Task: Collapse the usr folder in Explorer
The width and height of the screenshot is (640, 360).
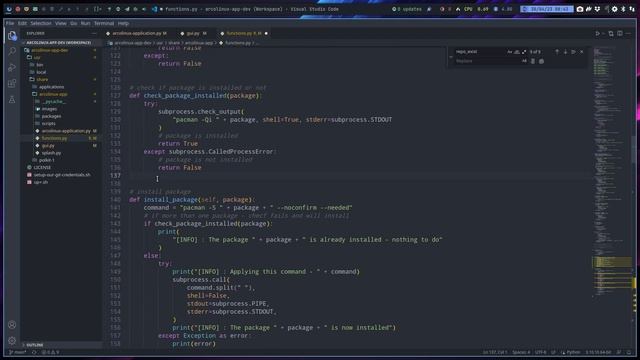Action: [x=37, y=58]
